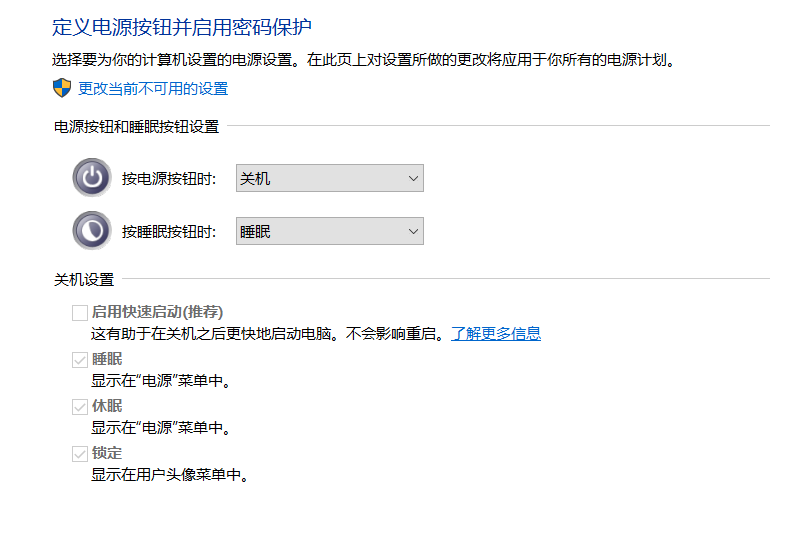799x555 pixels.
Task: Enable the 启用快速启动(推荐) checkbox
Action: 80,312
